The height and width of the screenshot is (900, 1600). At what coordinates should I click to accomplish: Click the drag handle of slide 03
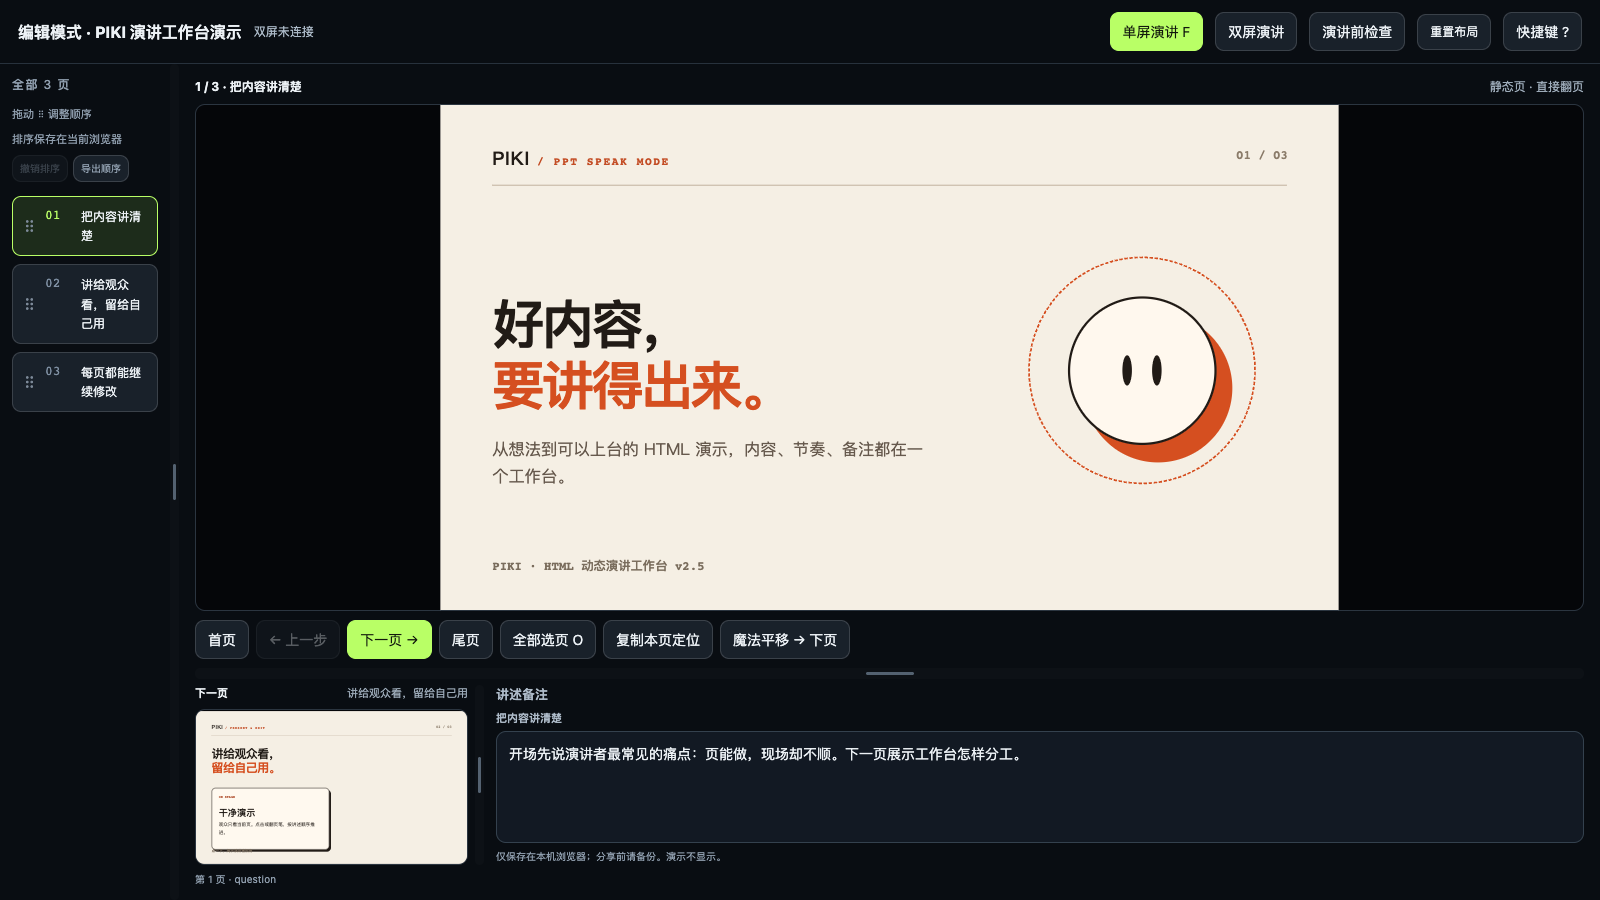coord(29,382)
